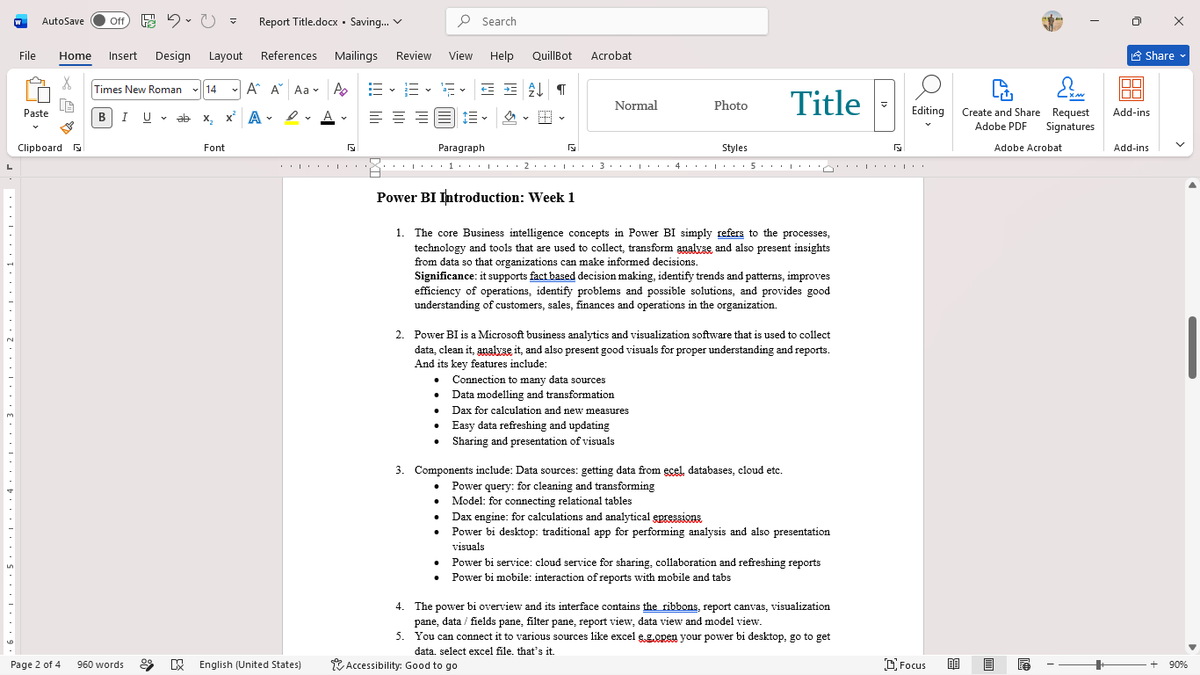Open the bullets list dropdown arrow
1200x675 pixels.
[x=392, y=90]
